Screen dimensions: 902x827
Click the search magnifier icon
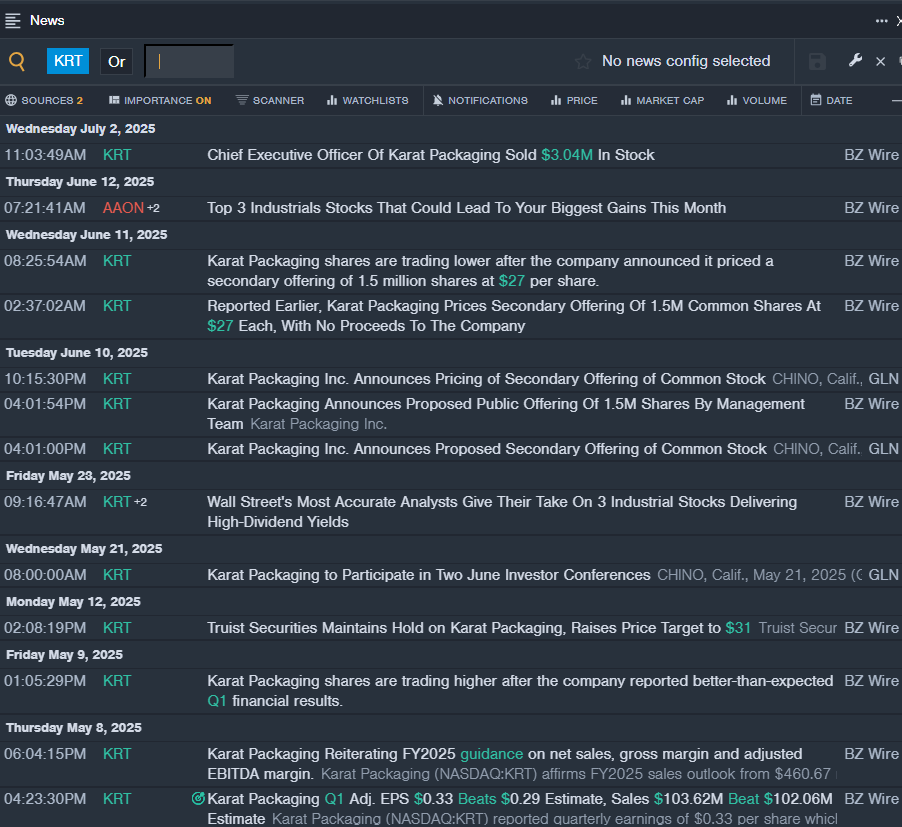coord(17,61)
